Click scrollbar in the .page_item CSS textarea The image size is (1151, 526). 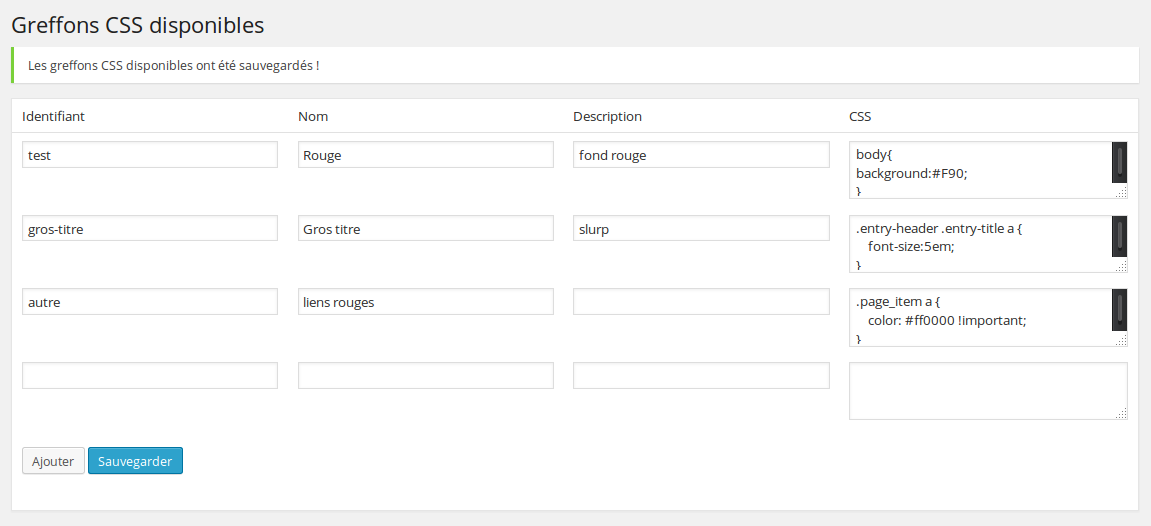pos(1119,309)
